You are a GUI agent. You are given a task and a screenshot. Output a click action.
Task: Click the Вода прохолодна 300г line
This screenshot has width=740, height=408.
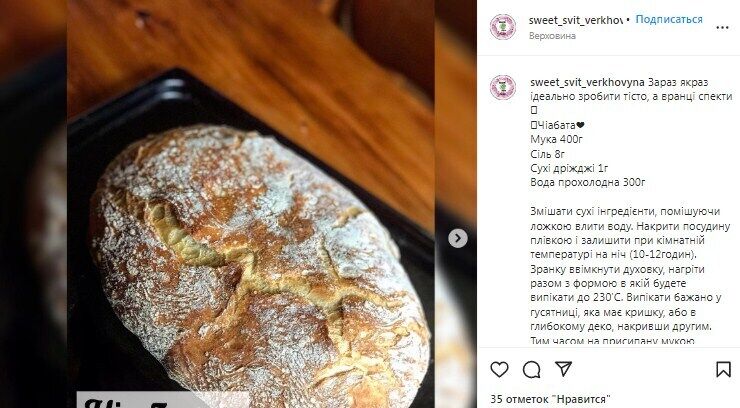(x=588, y=182)
